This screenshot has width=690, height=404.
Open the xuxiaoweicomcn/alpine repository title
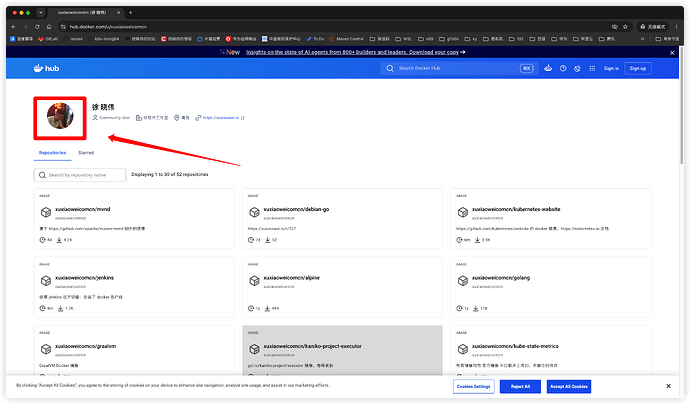pyautogui.click(x=291, y=278)
